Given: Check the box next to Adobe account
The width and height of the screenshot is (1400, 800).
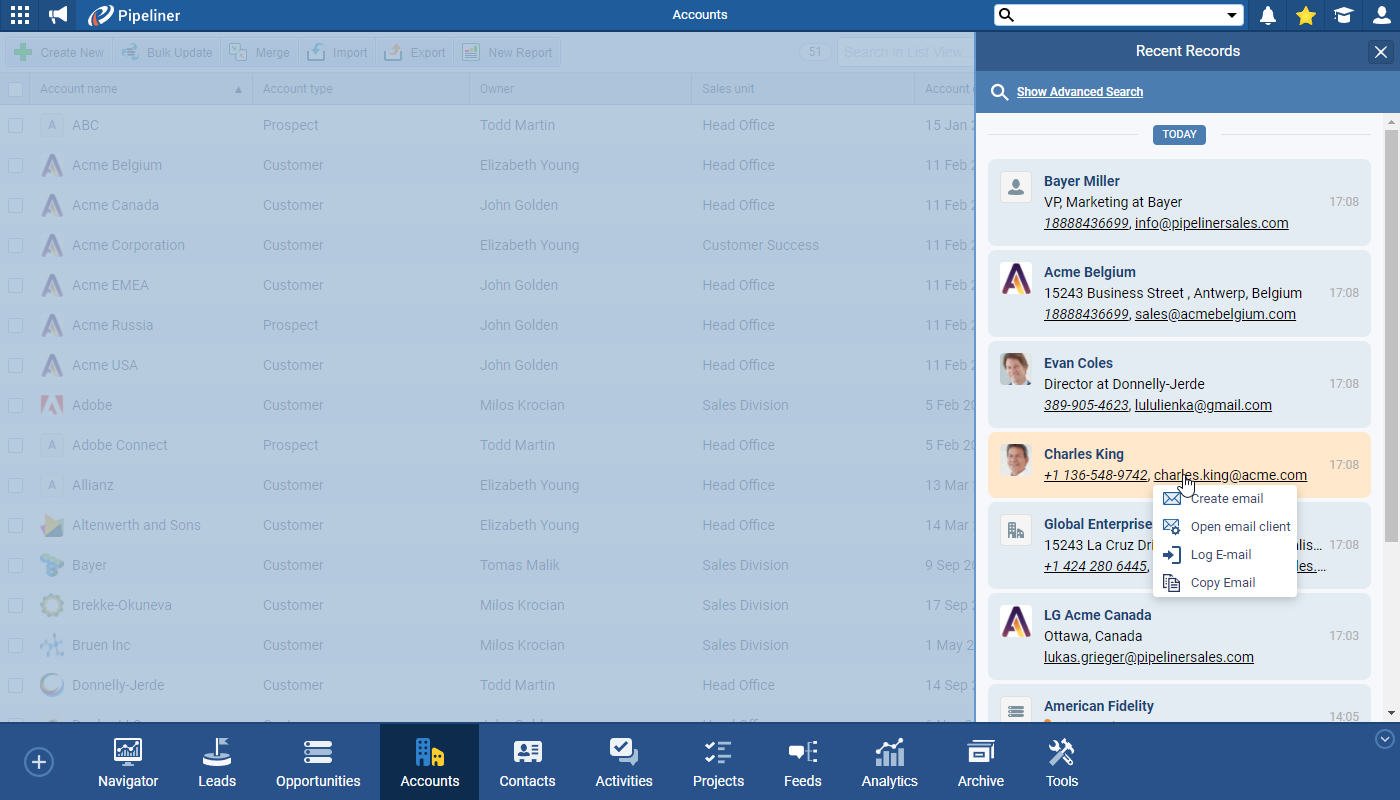Looking at the screenshot, I should (16, 405).
